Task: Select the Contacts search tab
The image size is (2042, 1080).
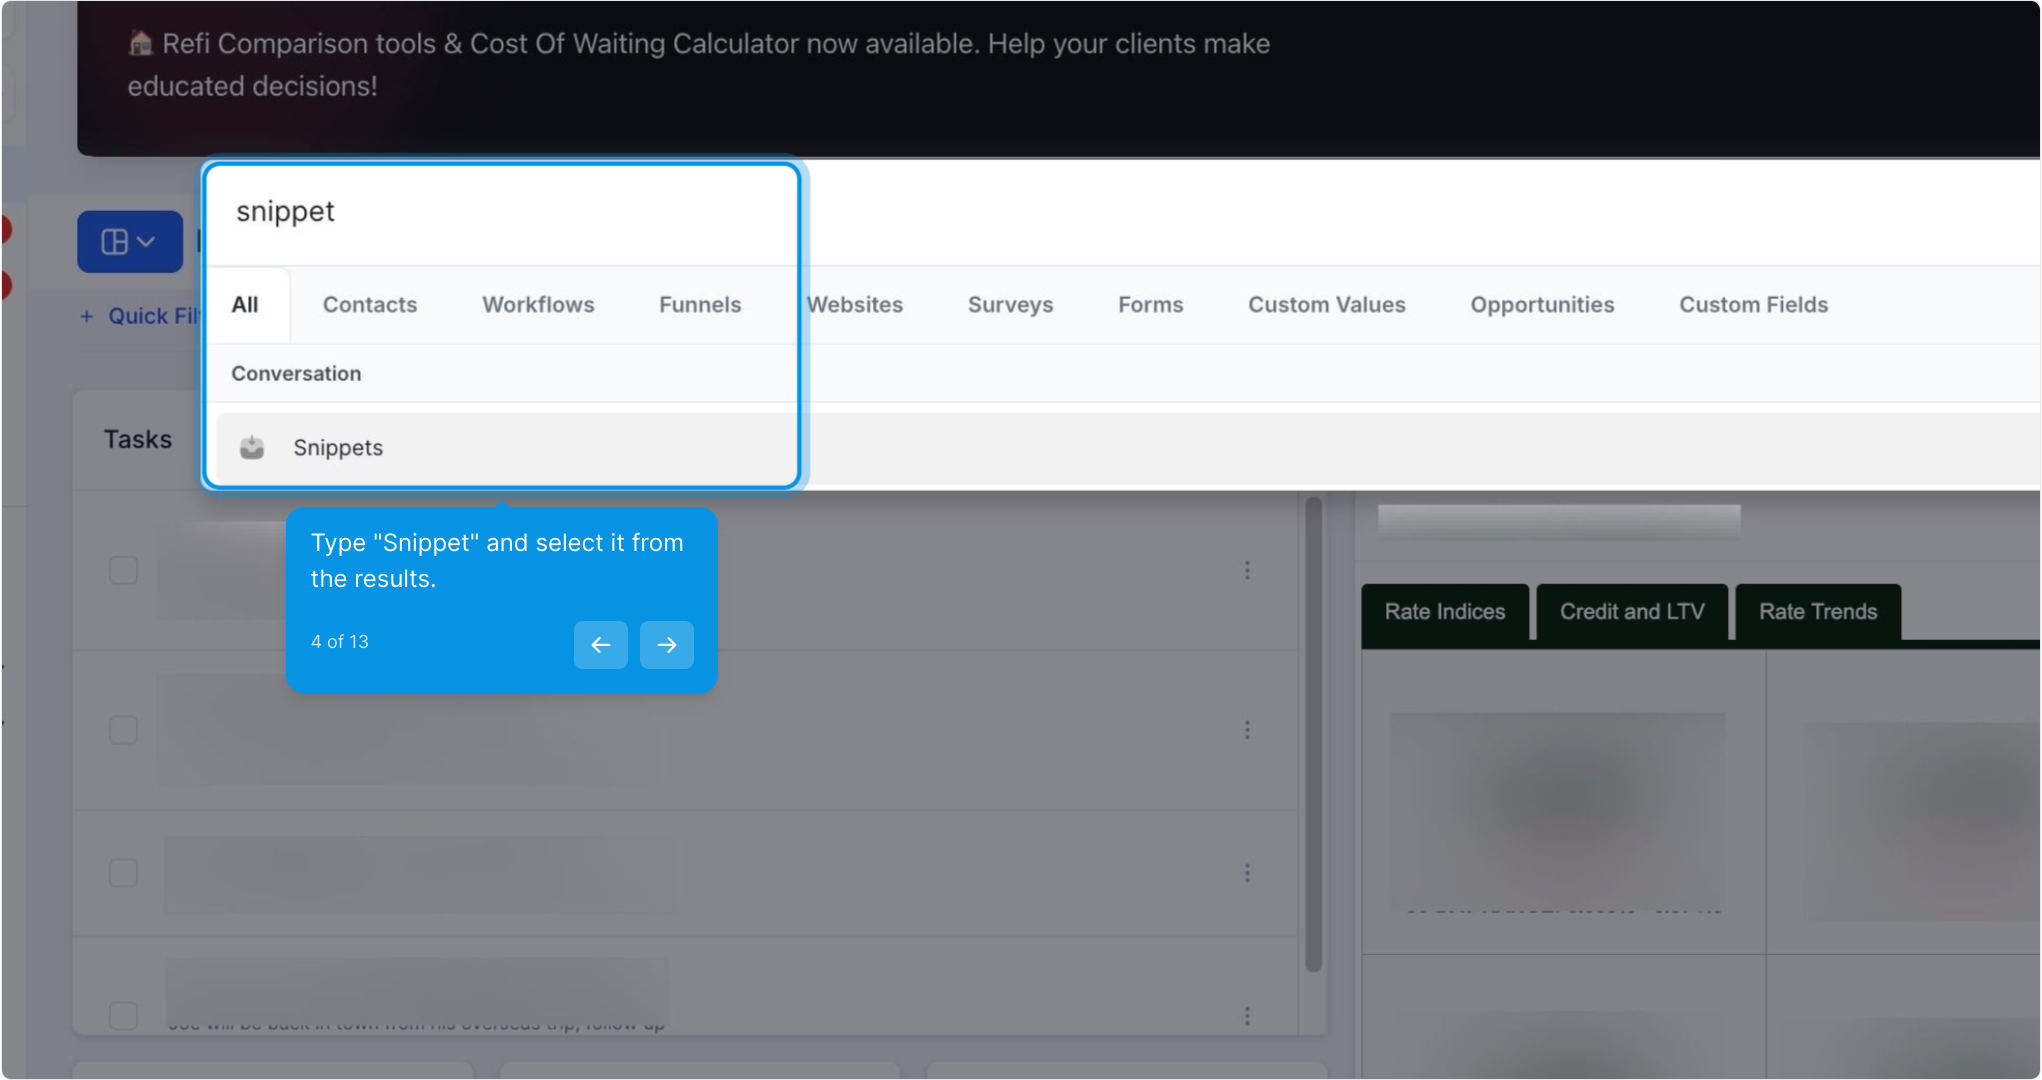Action: [369, 305]
